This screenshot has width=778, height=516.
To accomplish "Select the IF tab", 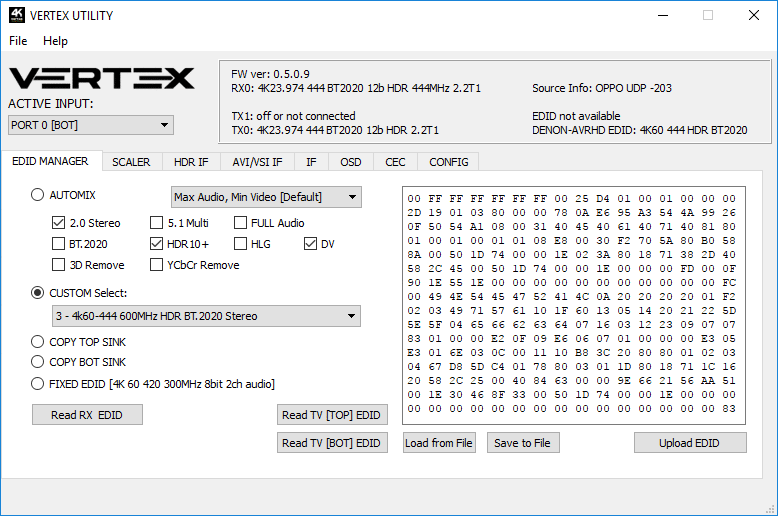I will (x=311, y=162).
